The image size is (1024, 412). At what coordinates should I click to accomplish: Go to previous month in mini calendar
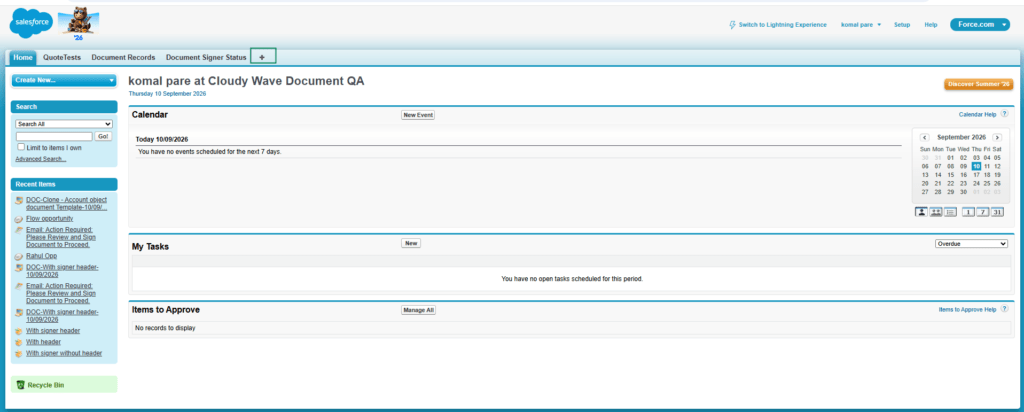tap(924, 137)
